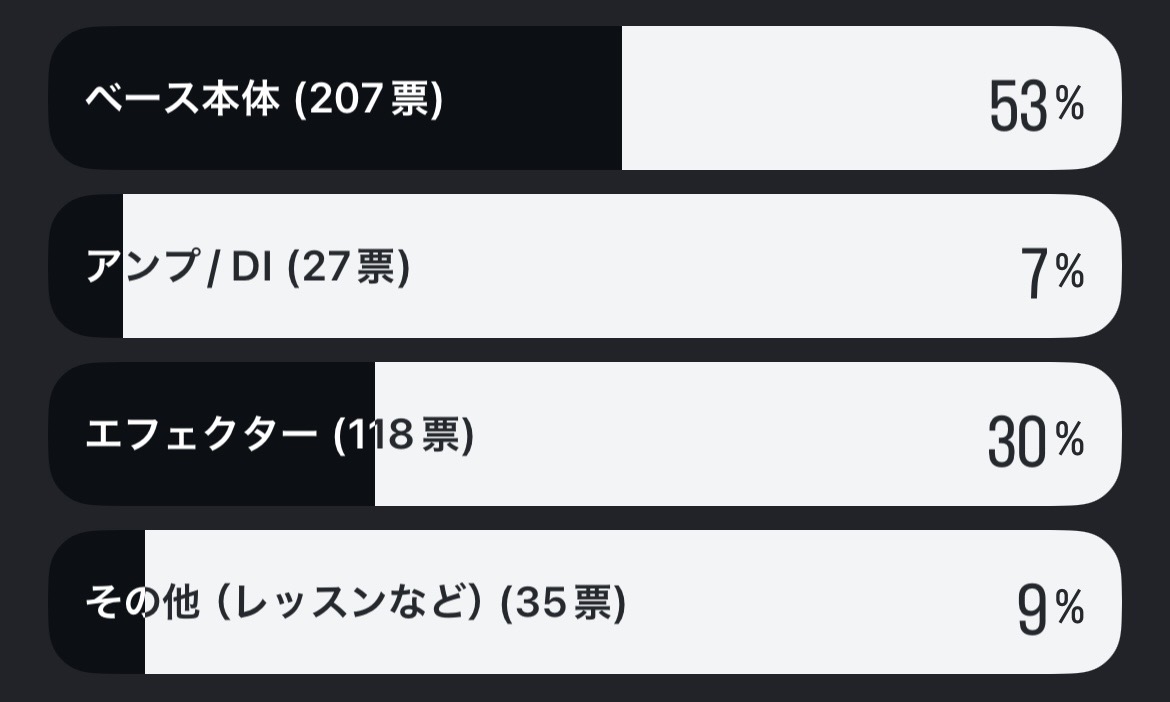Tap the 118票 vote count
The height and width of the screenshot is (702, 1170).
[403, 436]
